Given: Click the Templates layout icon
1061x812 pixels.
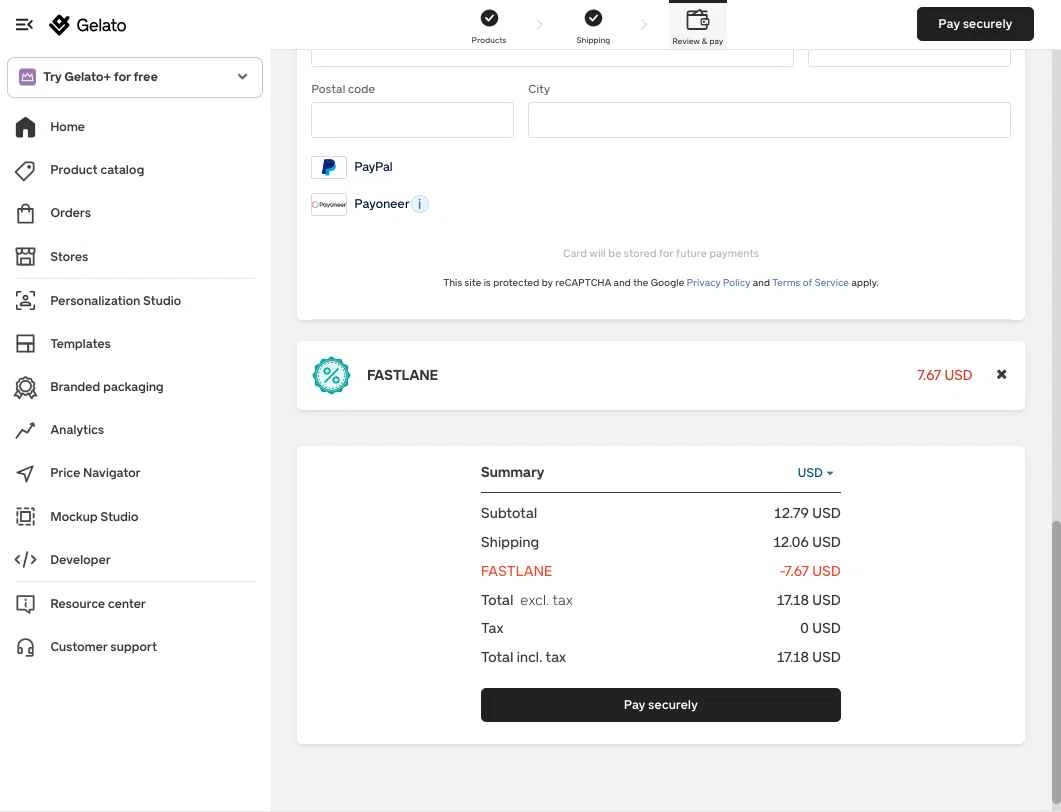Looking at the screenshot, I should click(x=25, y=344).
